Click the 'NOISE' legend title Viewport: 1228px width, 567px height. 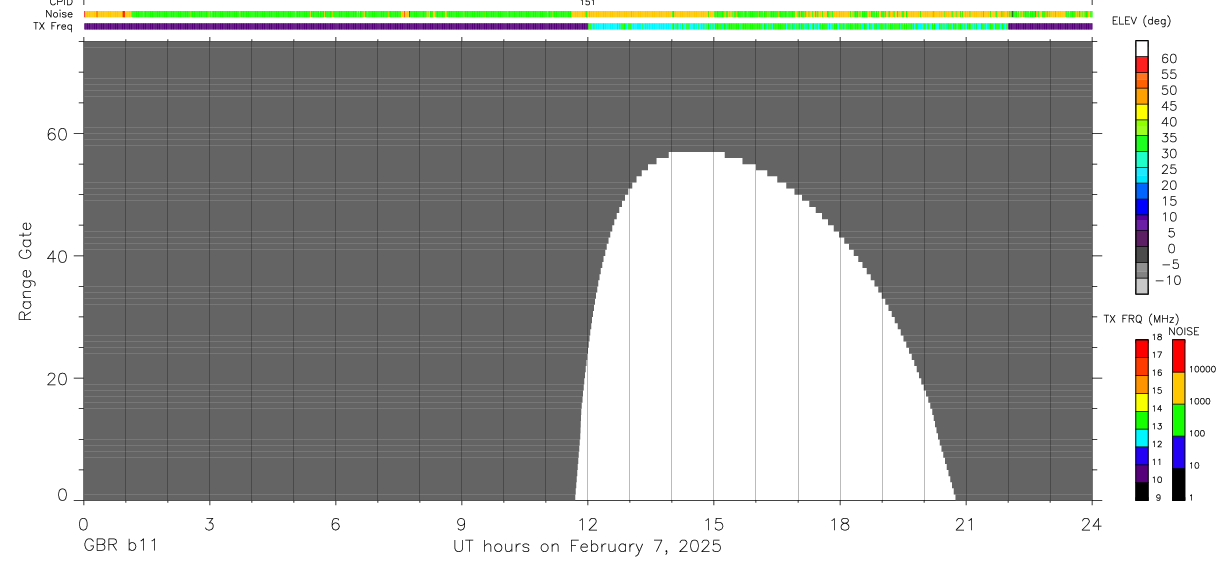coord(1183,331)
